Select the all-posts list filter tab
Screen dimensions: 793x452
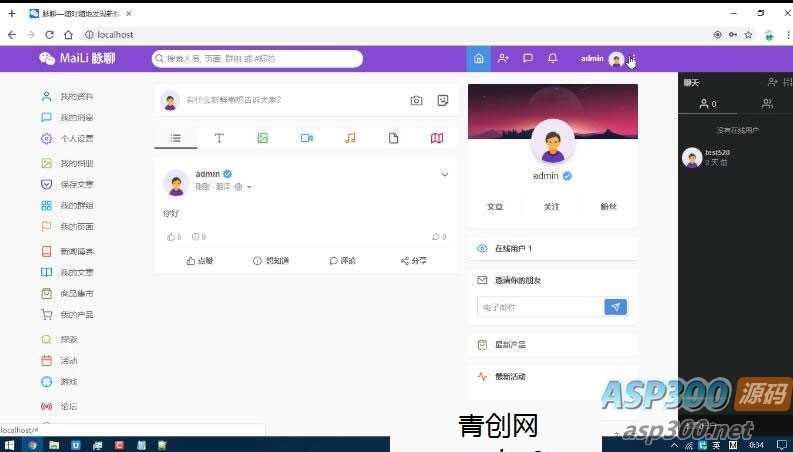click(x=175, y=138)
